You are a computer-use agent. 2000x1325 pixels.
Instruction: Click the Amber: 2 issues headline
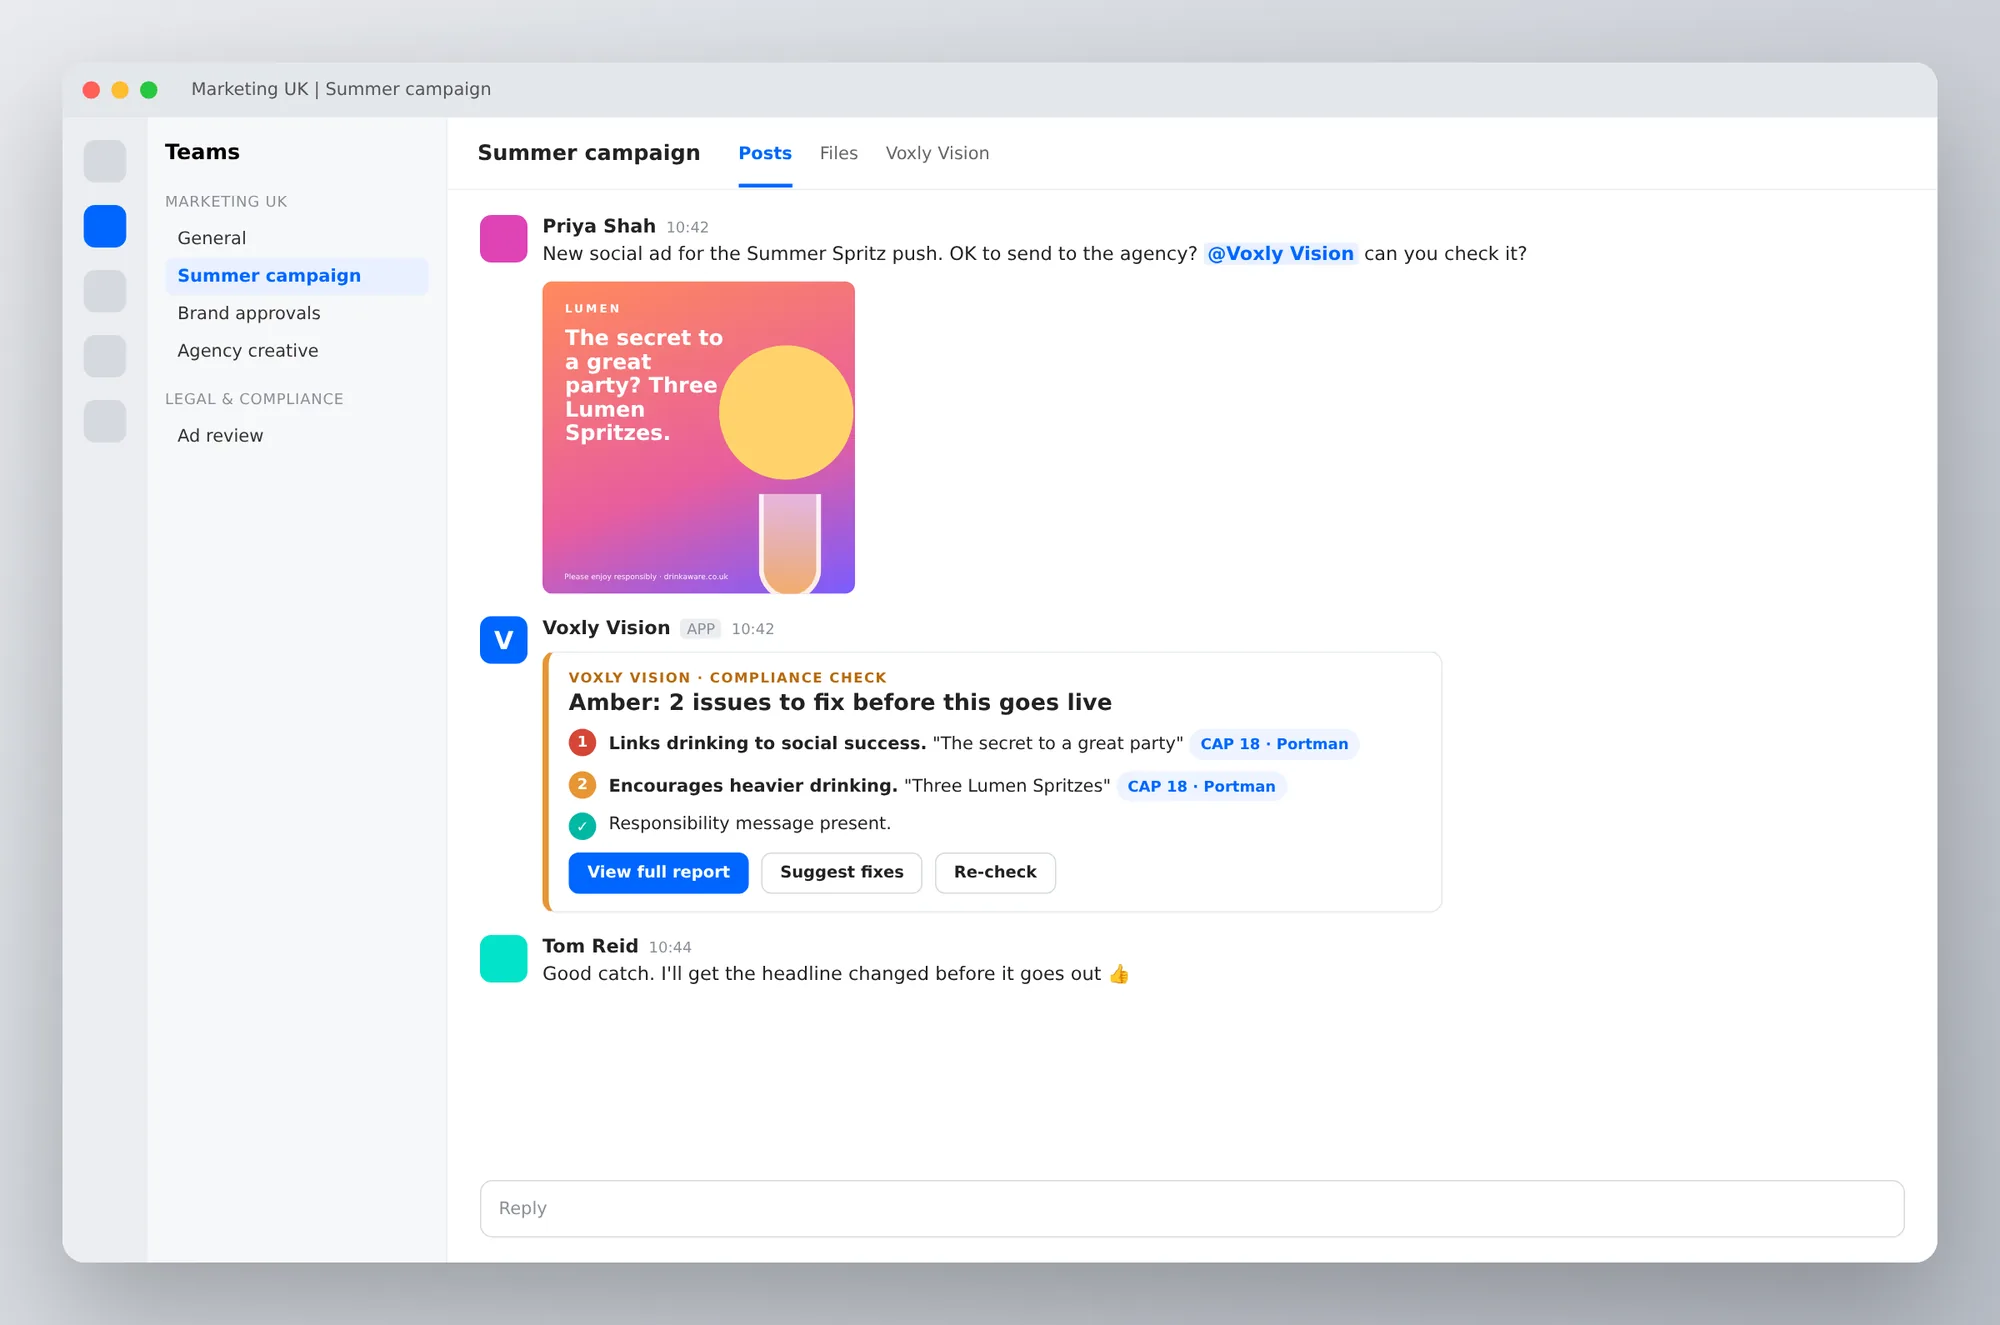[840, 702]
